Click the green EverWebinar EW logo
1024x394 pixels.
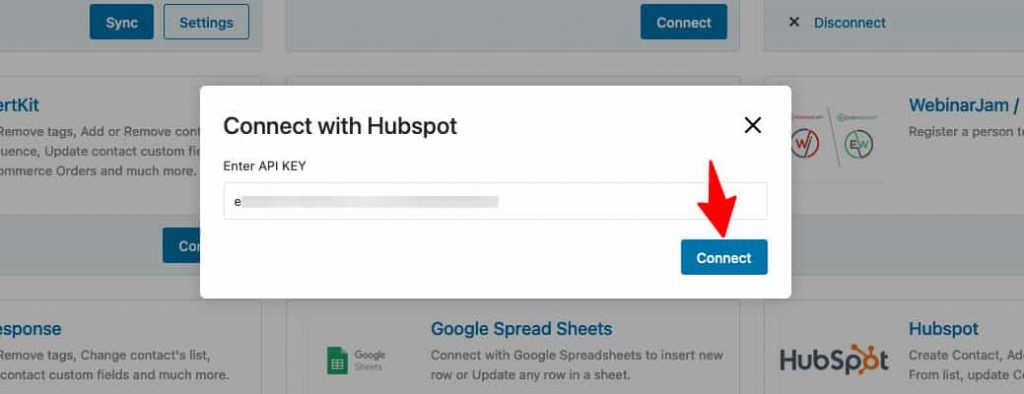tap(858, 143)
